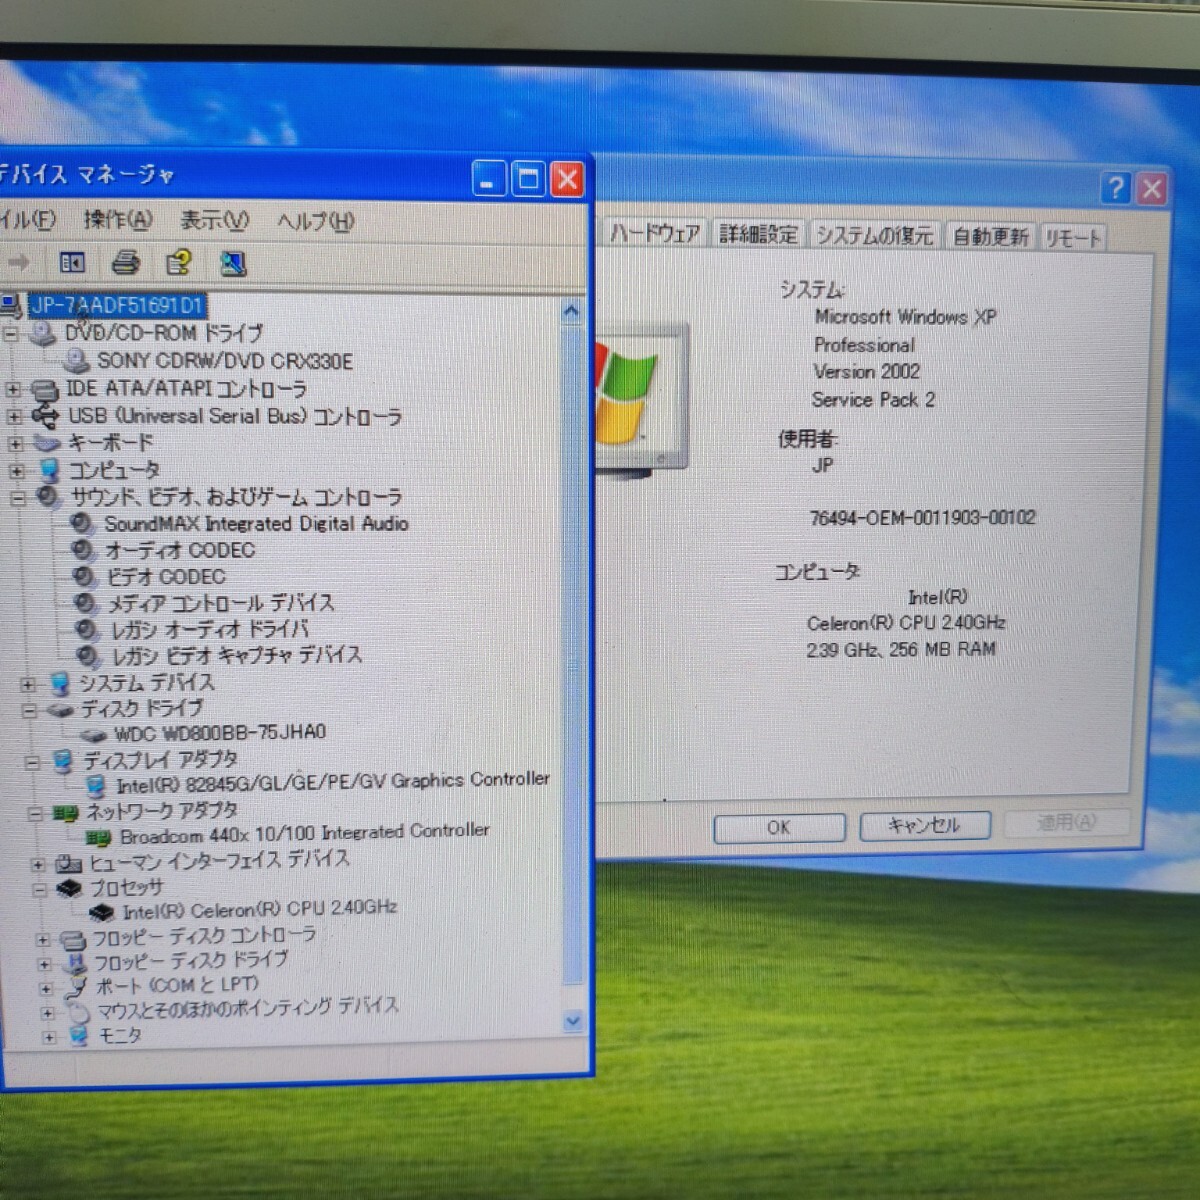
Task: Click the キーボード category icon
Action: tap(46, 442)
